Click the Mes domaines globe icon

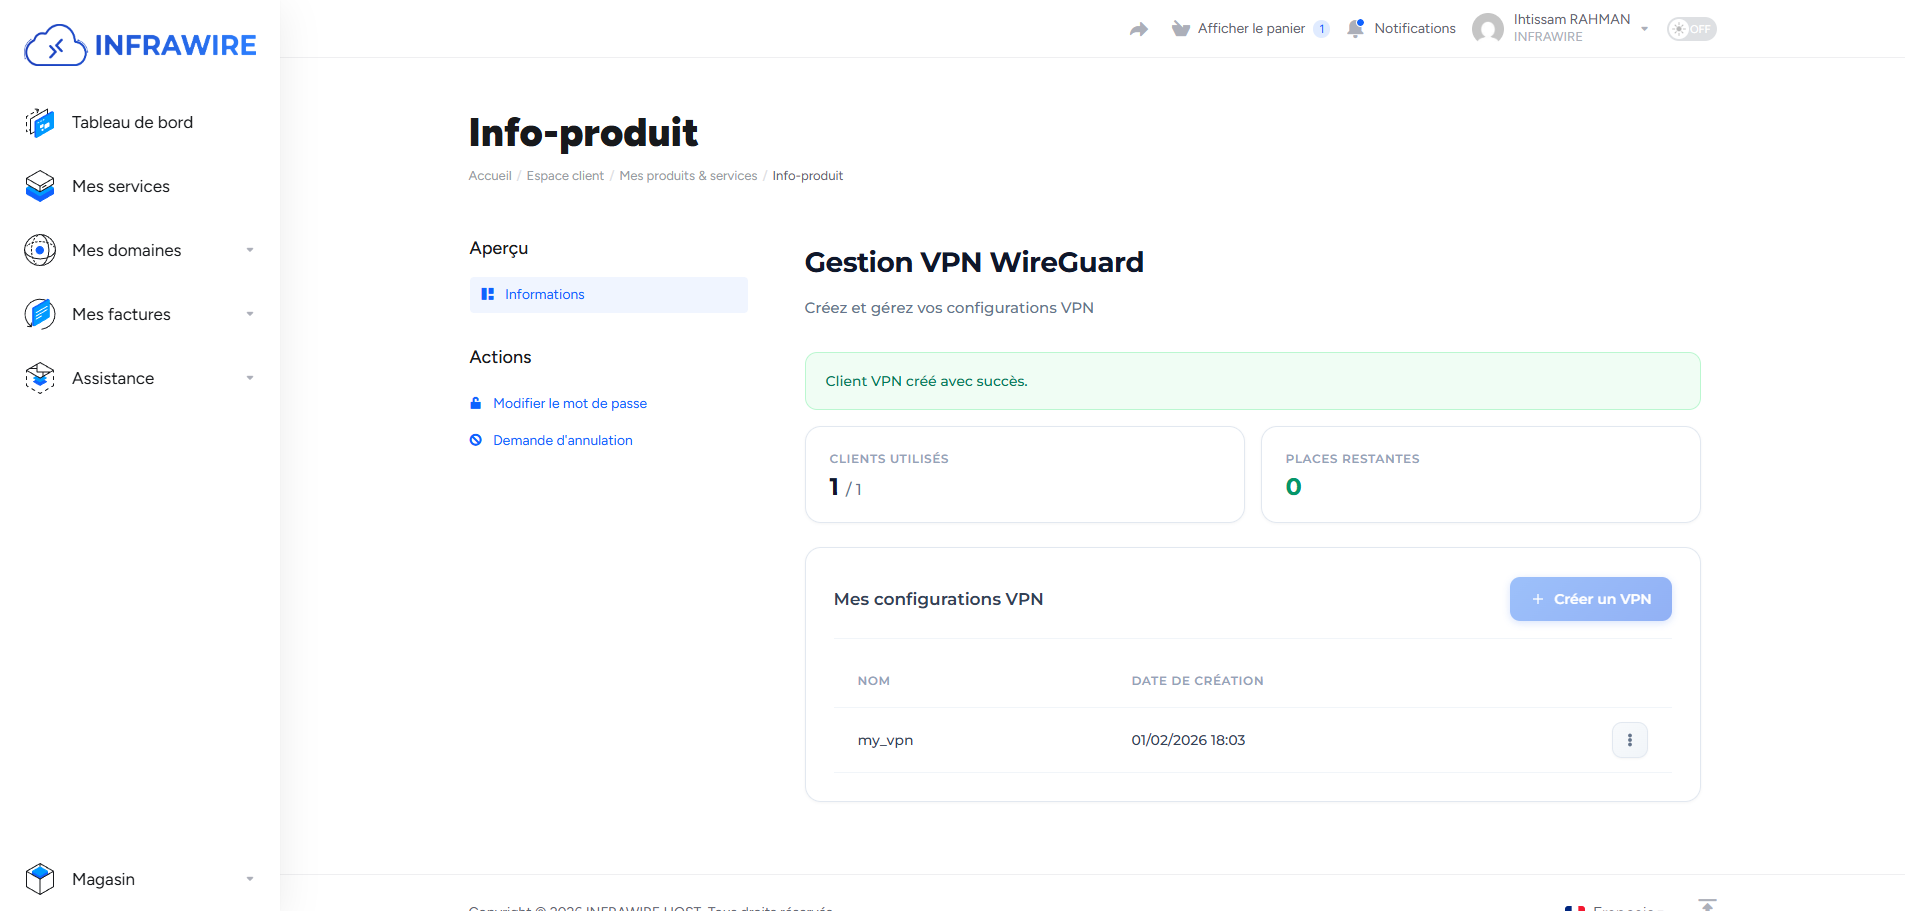pos(38,250)
